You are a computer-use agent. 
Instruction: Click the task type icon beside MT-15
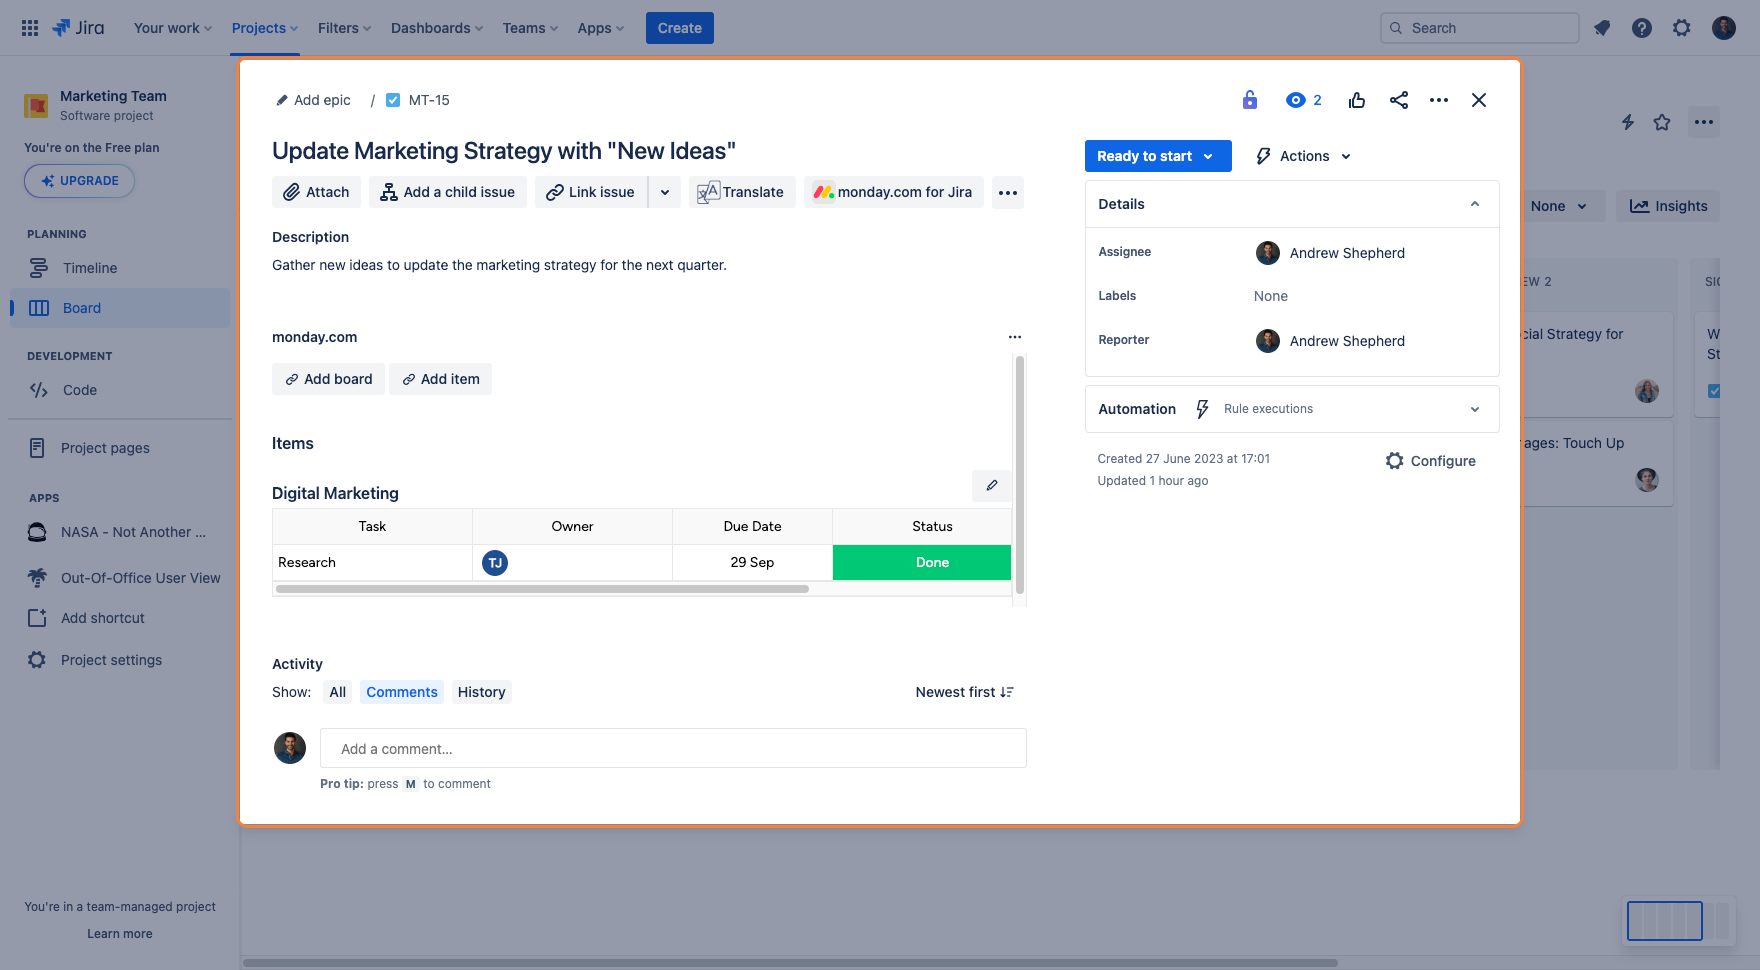coord(393,100)
